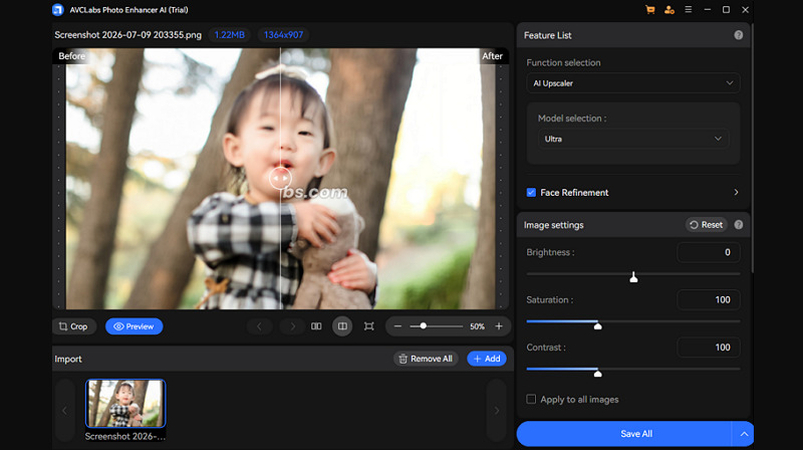Click the Saturation value field

pyautogui.click(x=708, y=300)
